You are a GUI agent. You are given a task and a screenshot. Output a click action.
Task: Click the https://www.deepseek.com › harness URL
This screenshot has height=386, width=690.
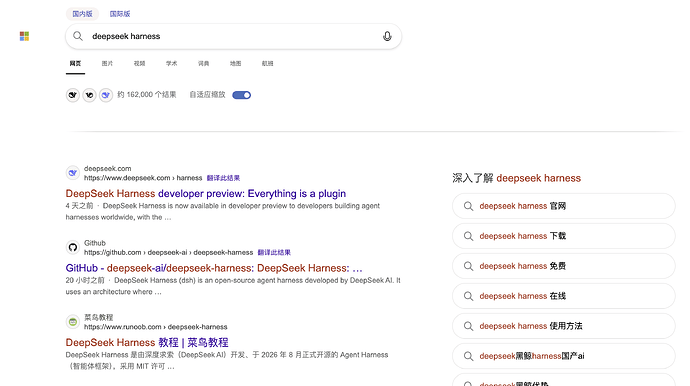point(143,178)
